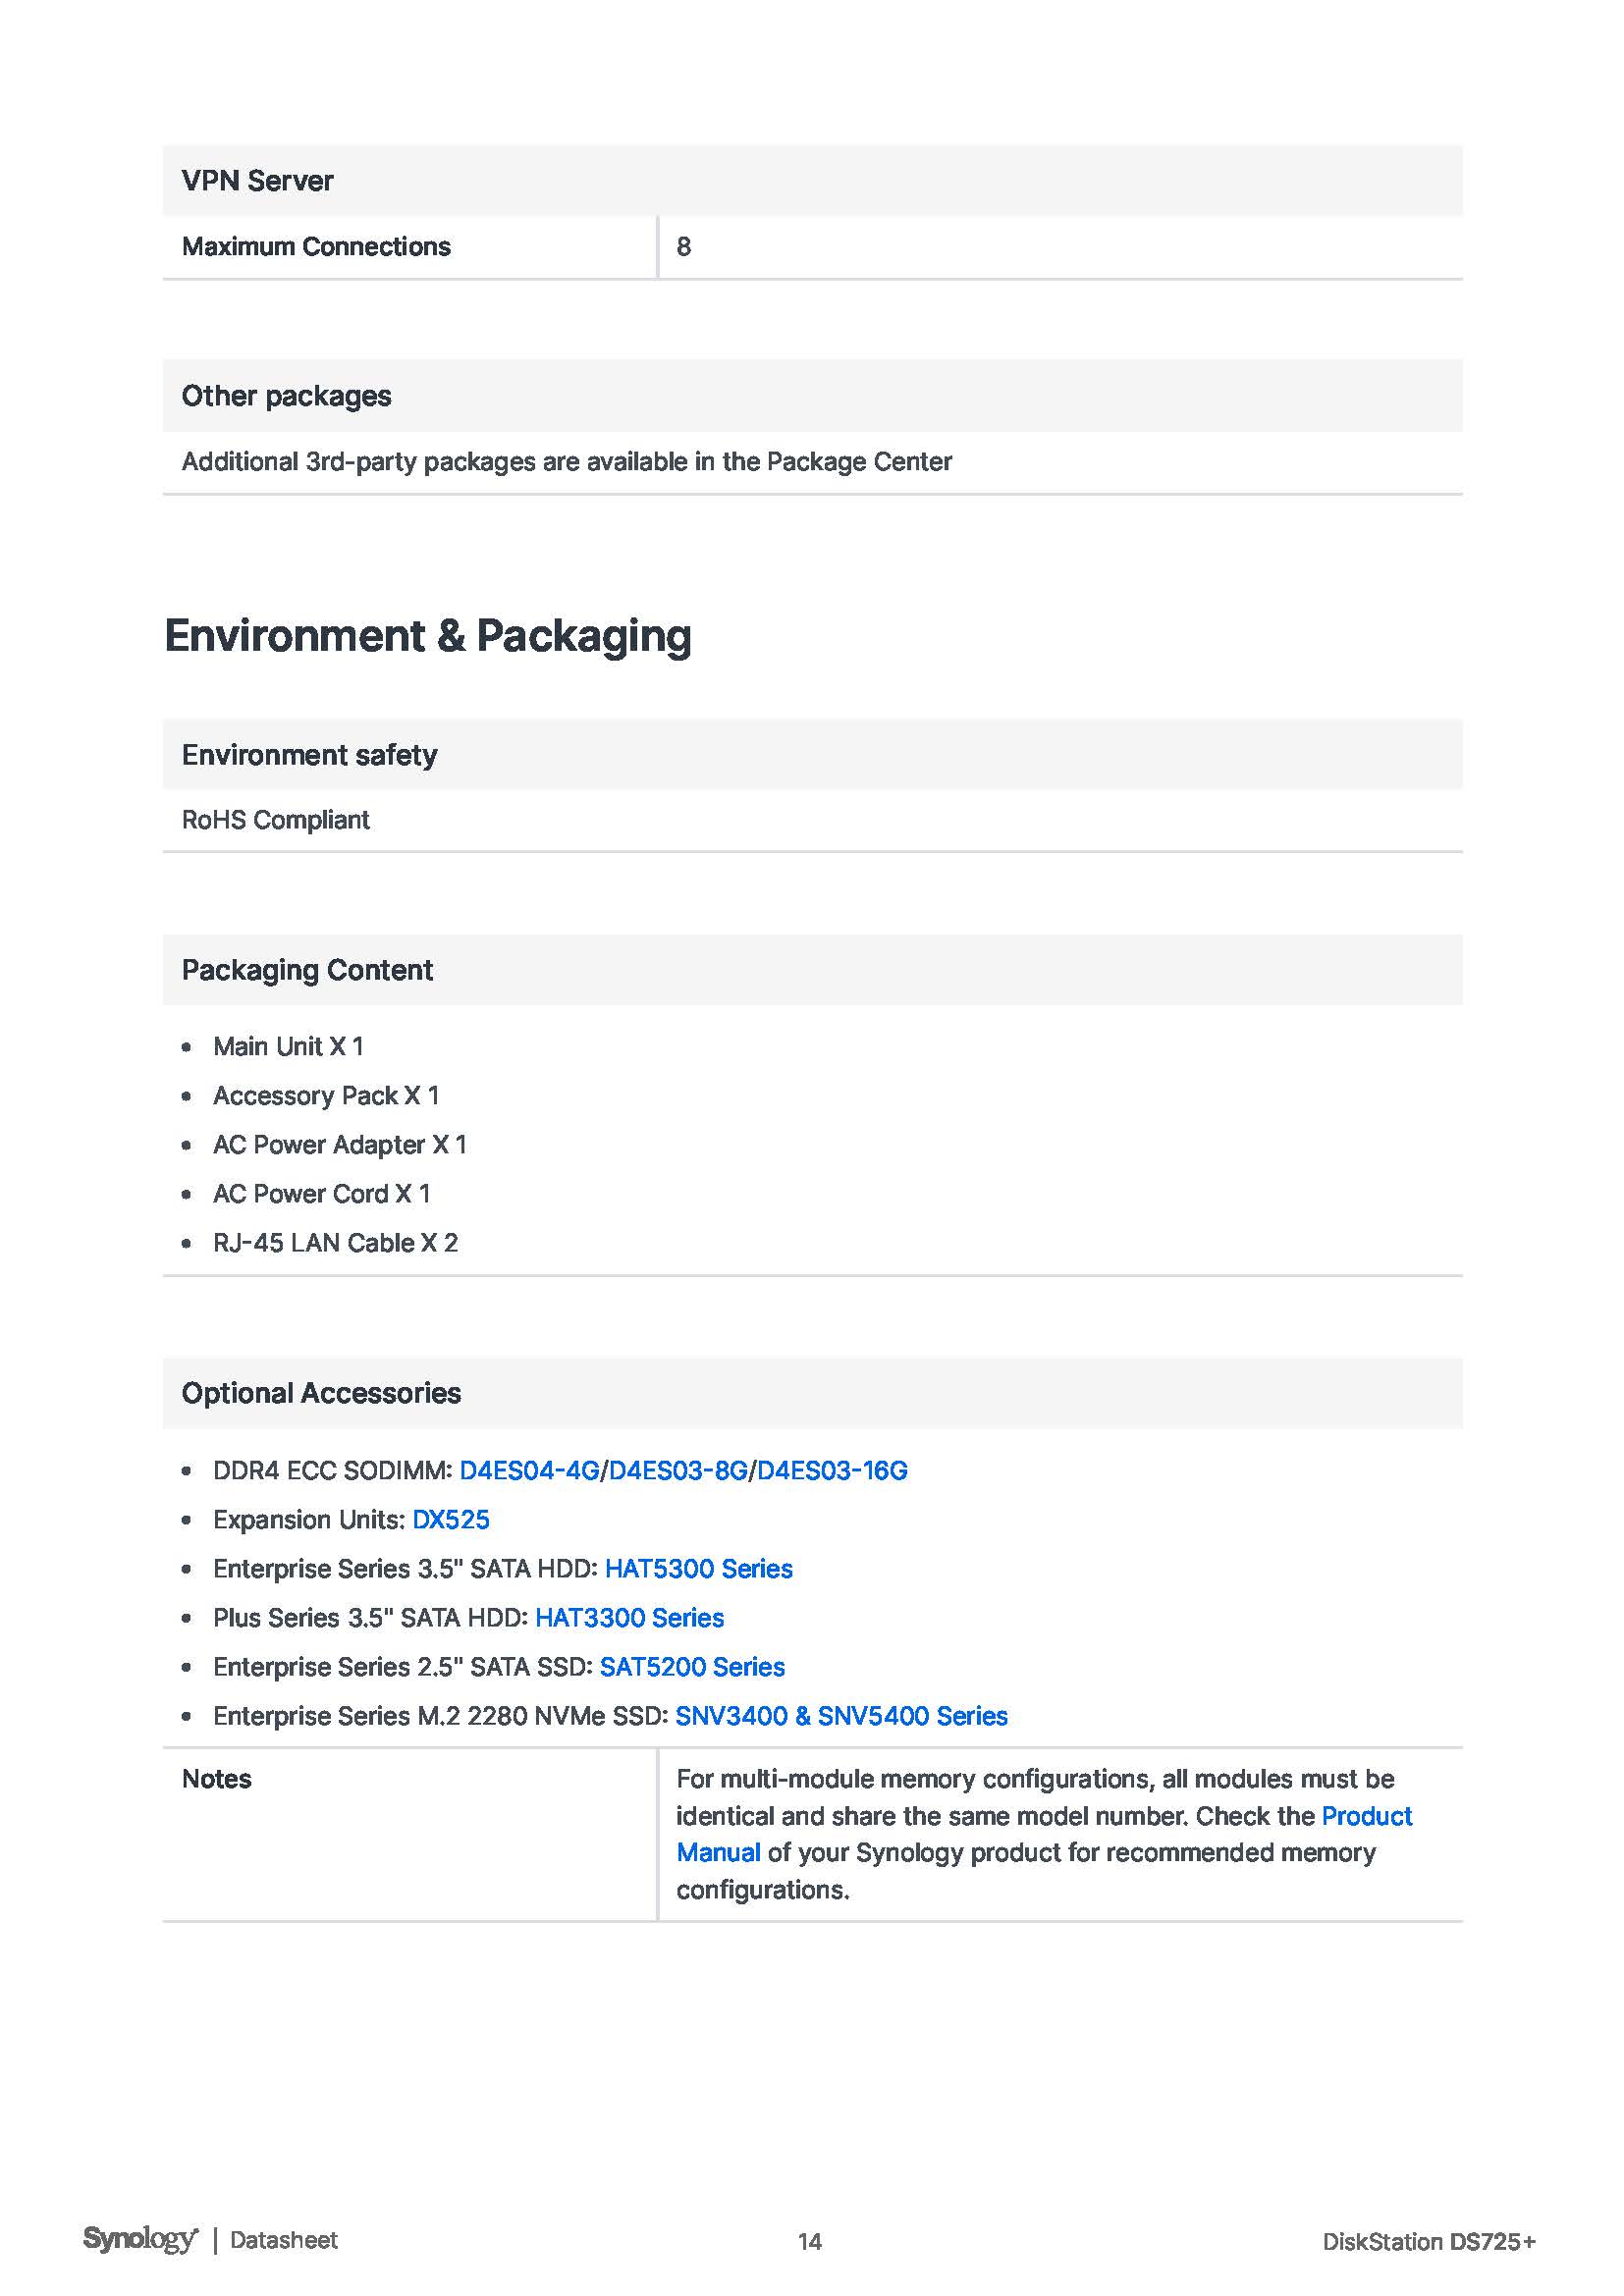Click the DiskStation DS725+ footer text

point(1428,2241)
